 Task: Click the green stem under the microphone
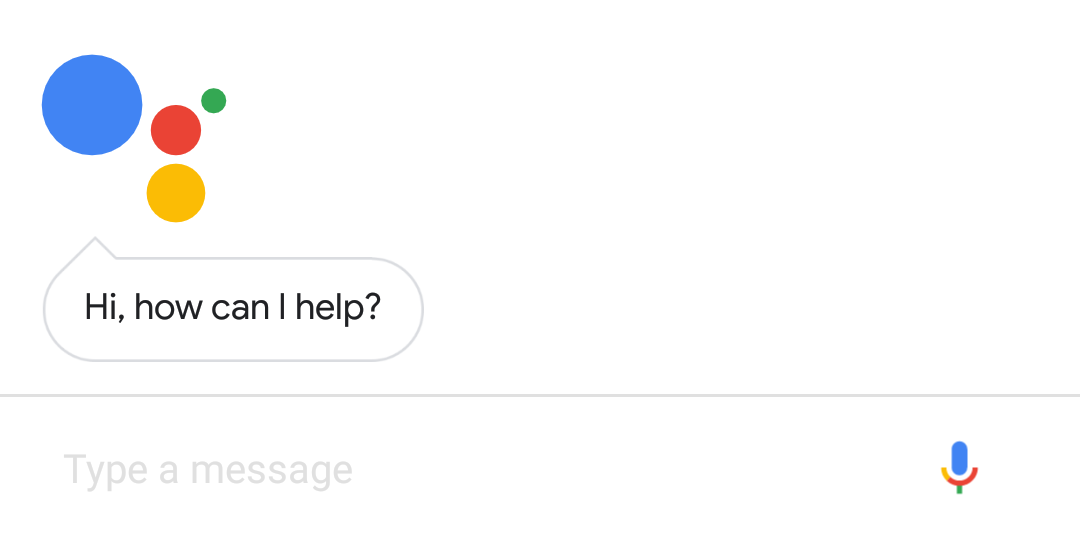tap(960, 488)
